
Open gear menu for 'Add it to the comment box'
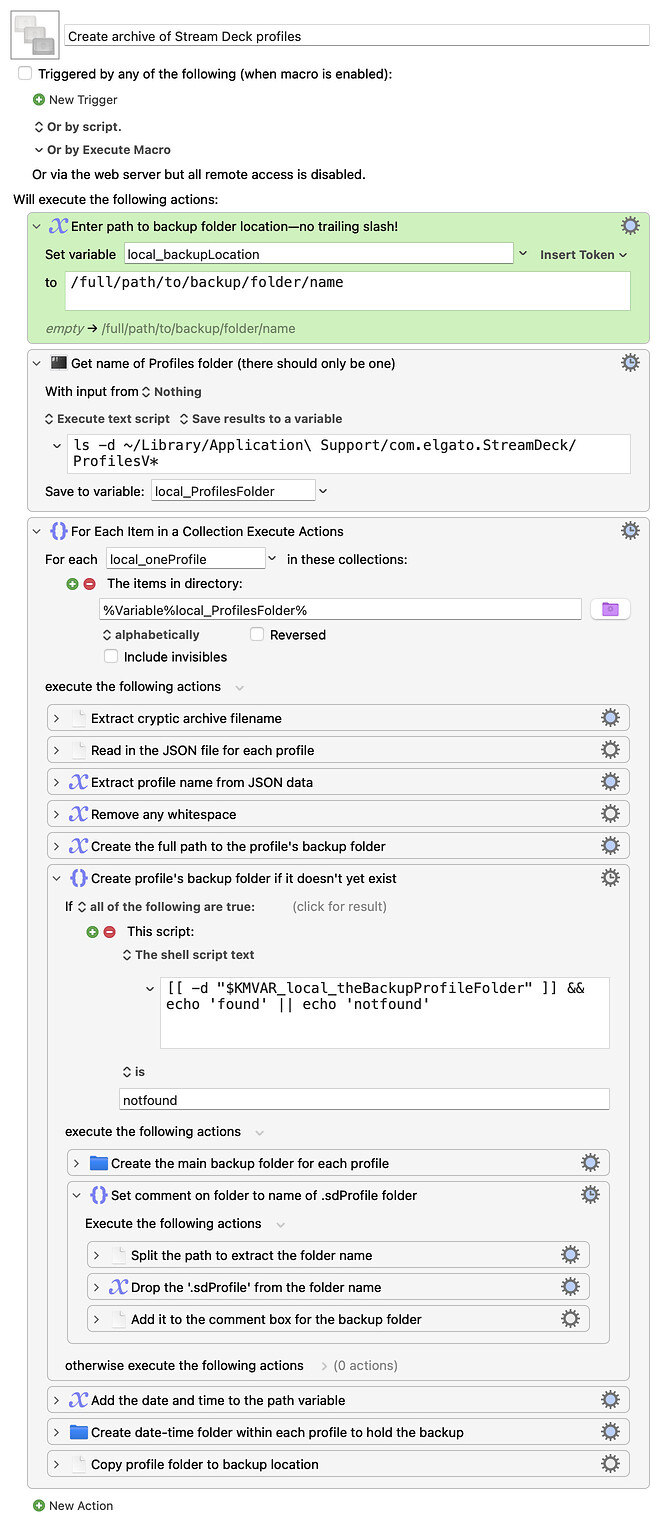(x=570, y=1319)
